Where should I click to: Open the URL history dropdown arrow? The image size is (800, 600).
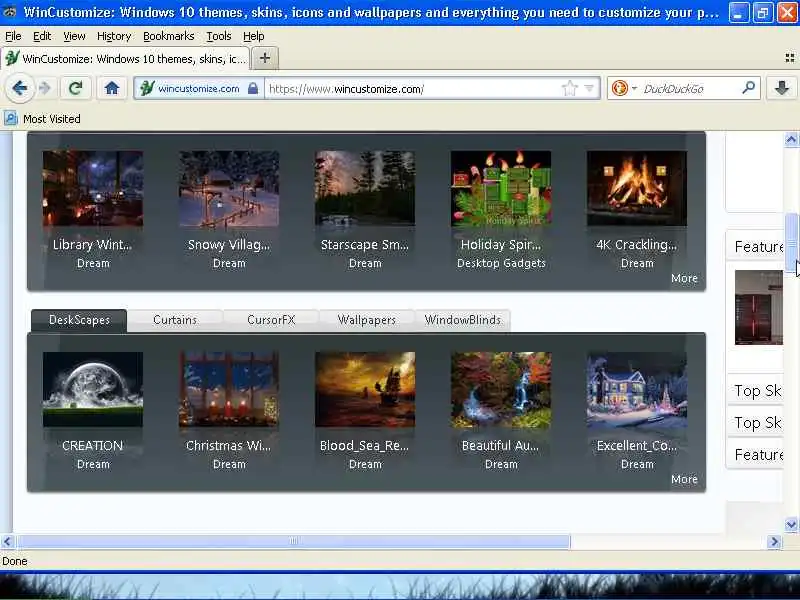point(589,88)
